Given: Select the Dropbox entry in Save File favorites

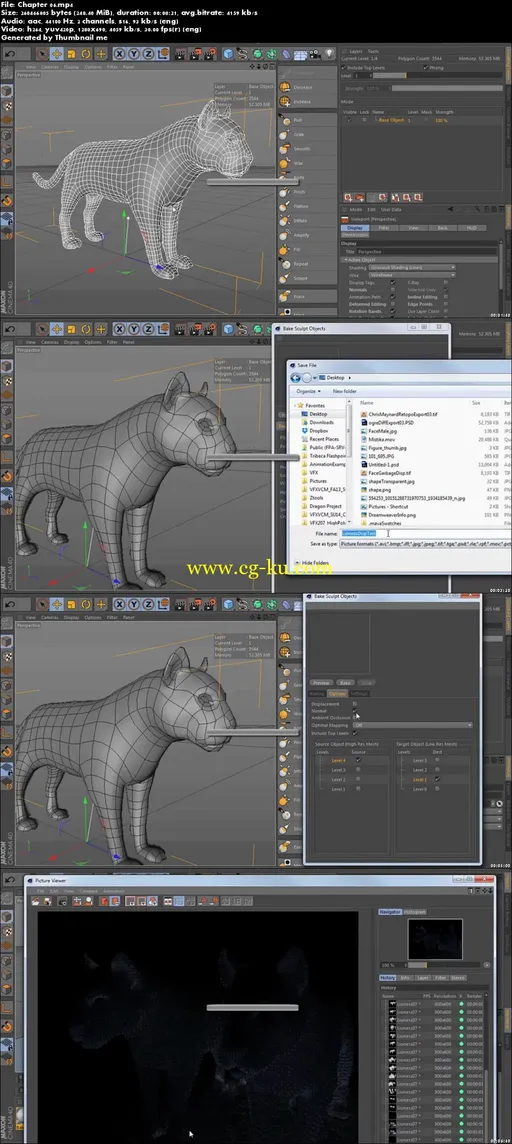Looking at the screenshot, I should click(318, 430).
